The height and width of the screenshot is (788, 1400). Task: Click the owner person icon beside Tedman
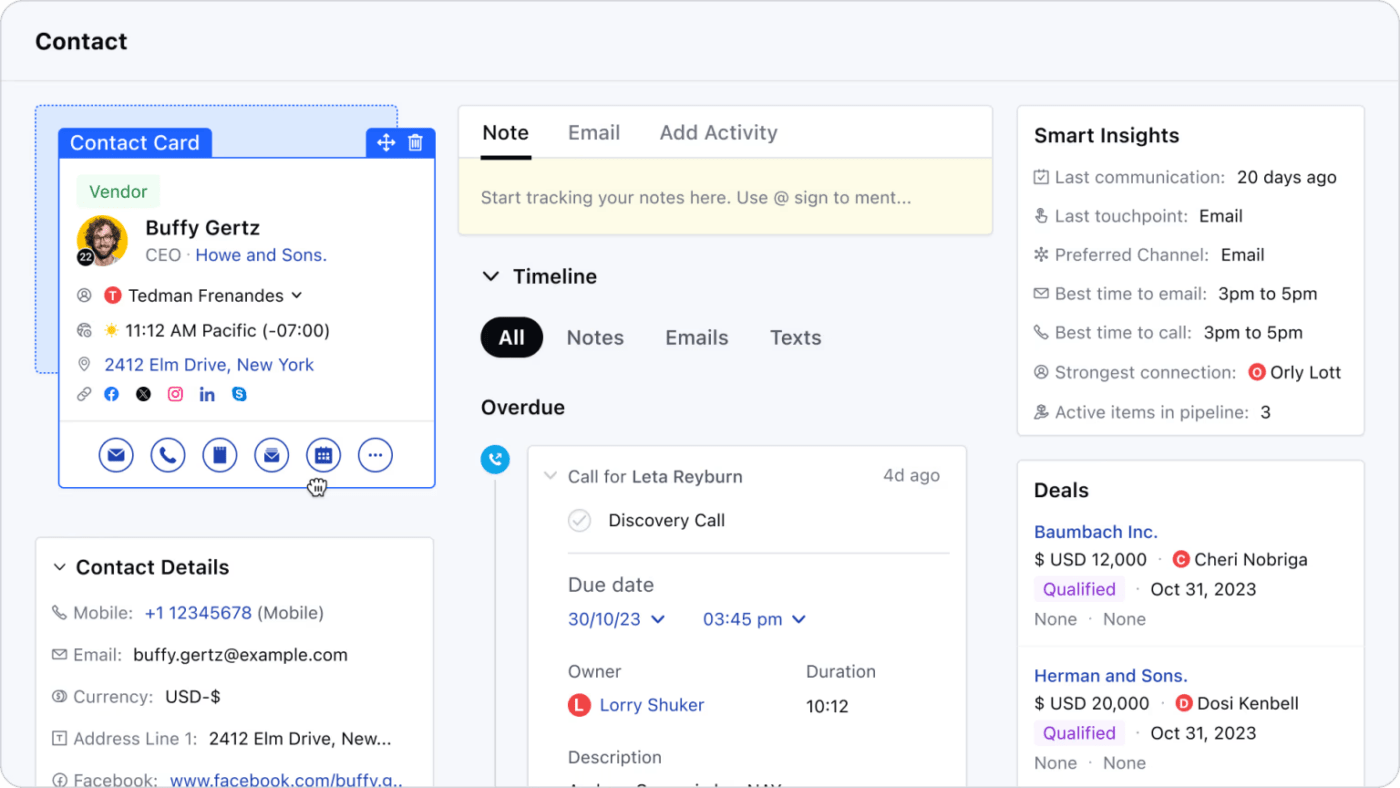84,295
